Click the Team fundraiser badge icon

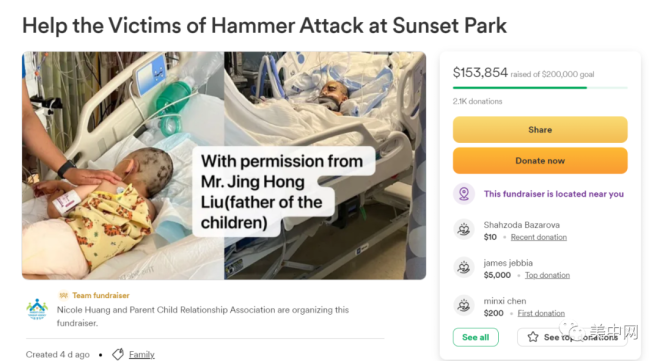[x=63, y=295]
